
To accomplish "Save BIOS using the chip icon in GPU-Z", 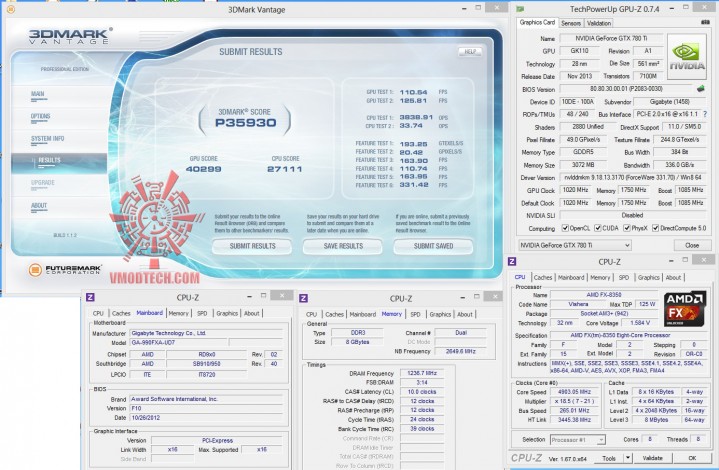I will click(701, 88).
